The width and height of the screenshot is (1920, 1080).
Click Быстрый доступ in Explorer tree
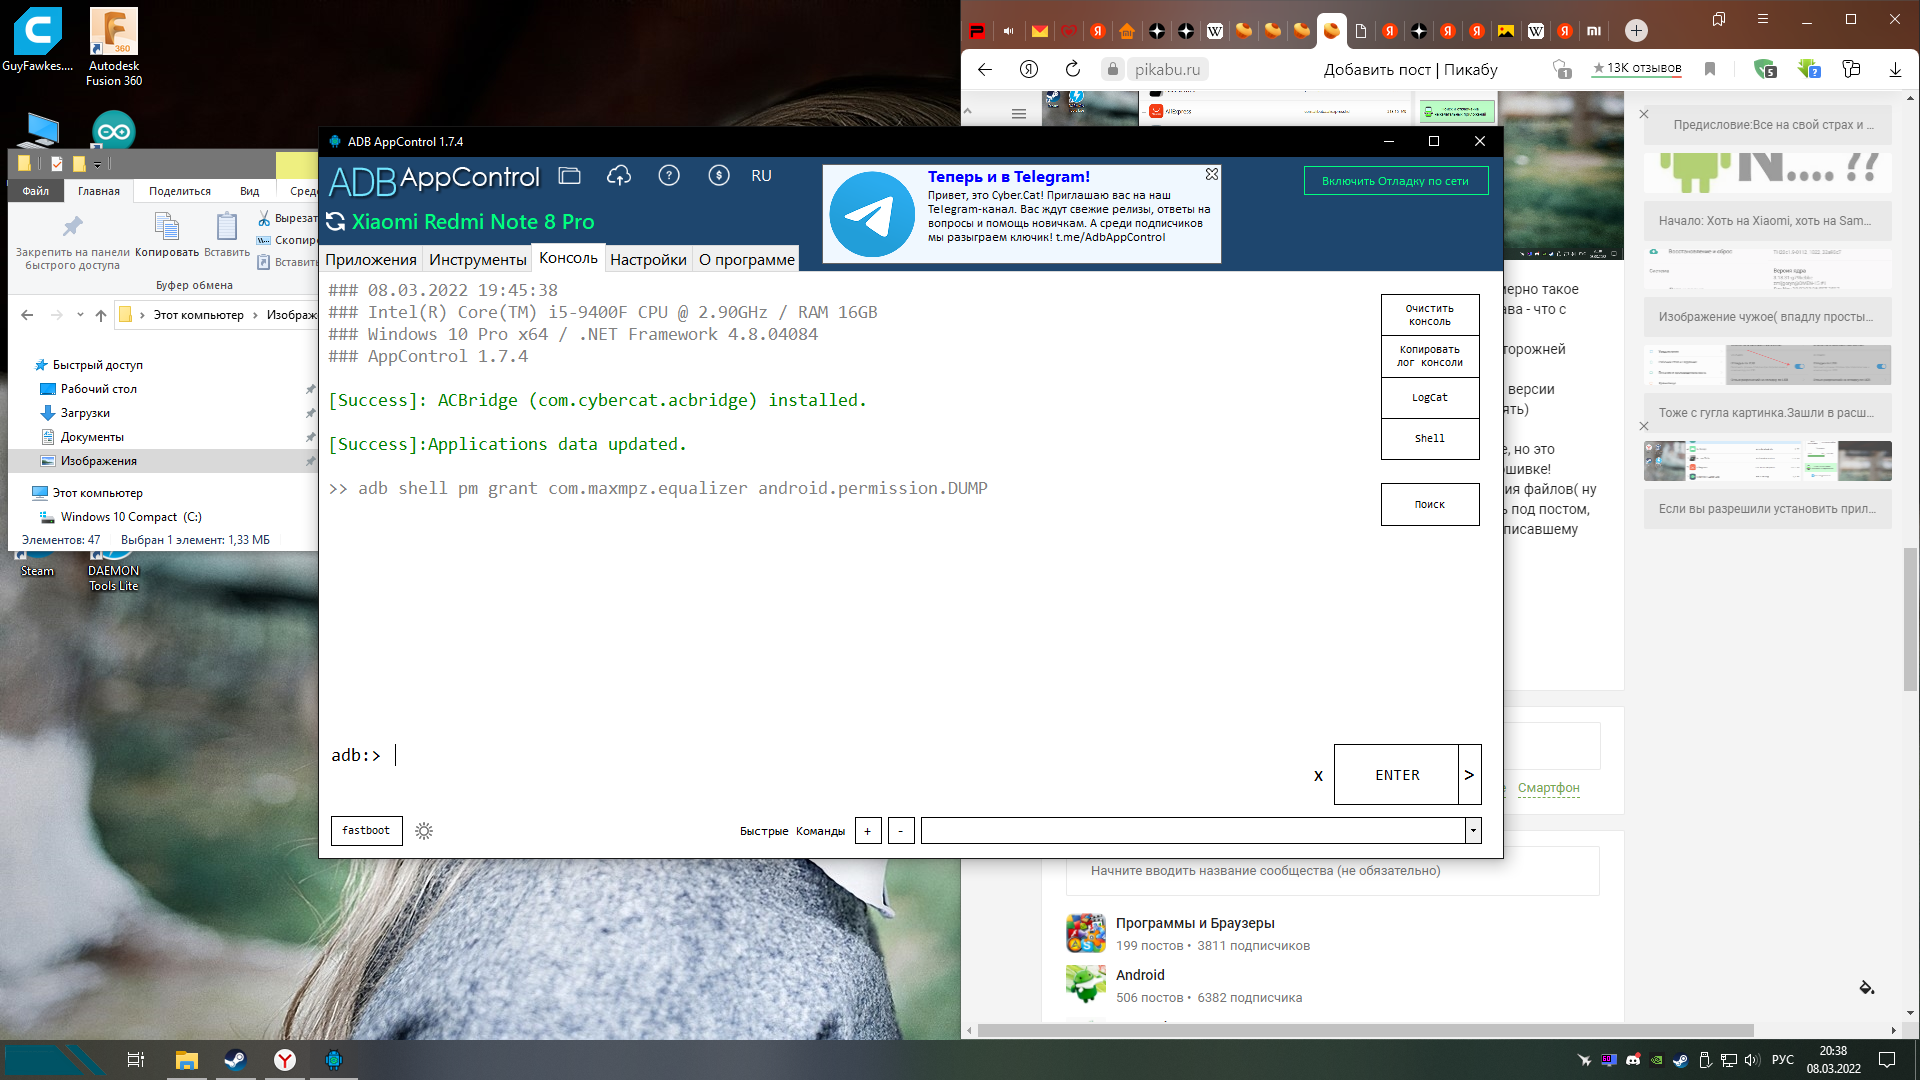click(x=97, y=365)
